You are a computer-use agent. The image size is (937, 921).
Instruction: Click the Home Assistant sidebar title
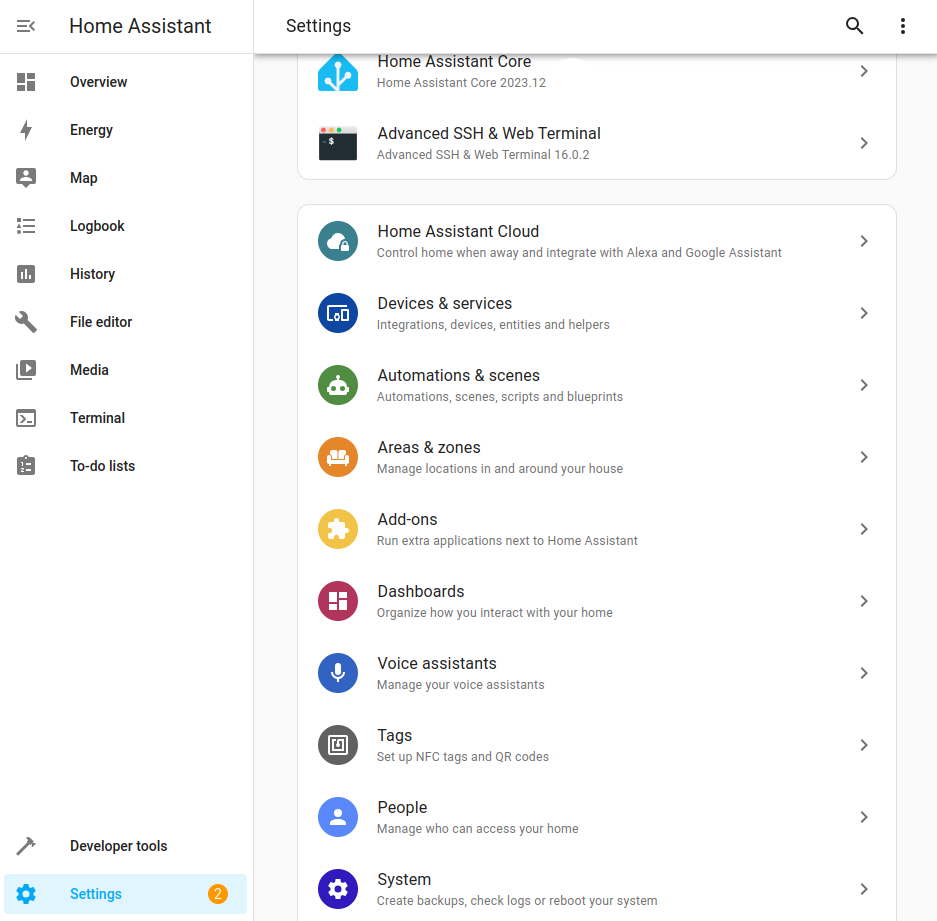140,26
